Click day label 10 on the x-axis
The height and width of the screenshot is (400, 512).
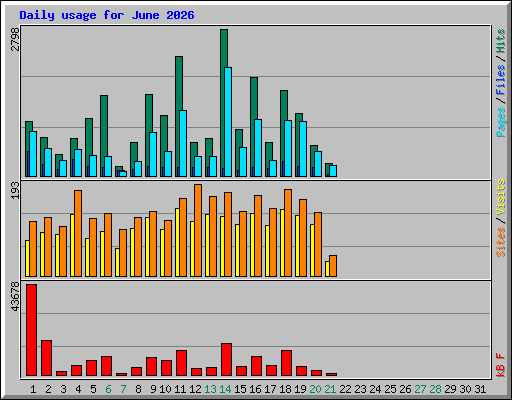[165, 389]
